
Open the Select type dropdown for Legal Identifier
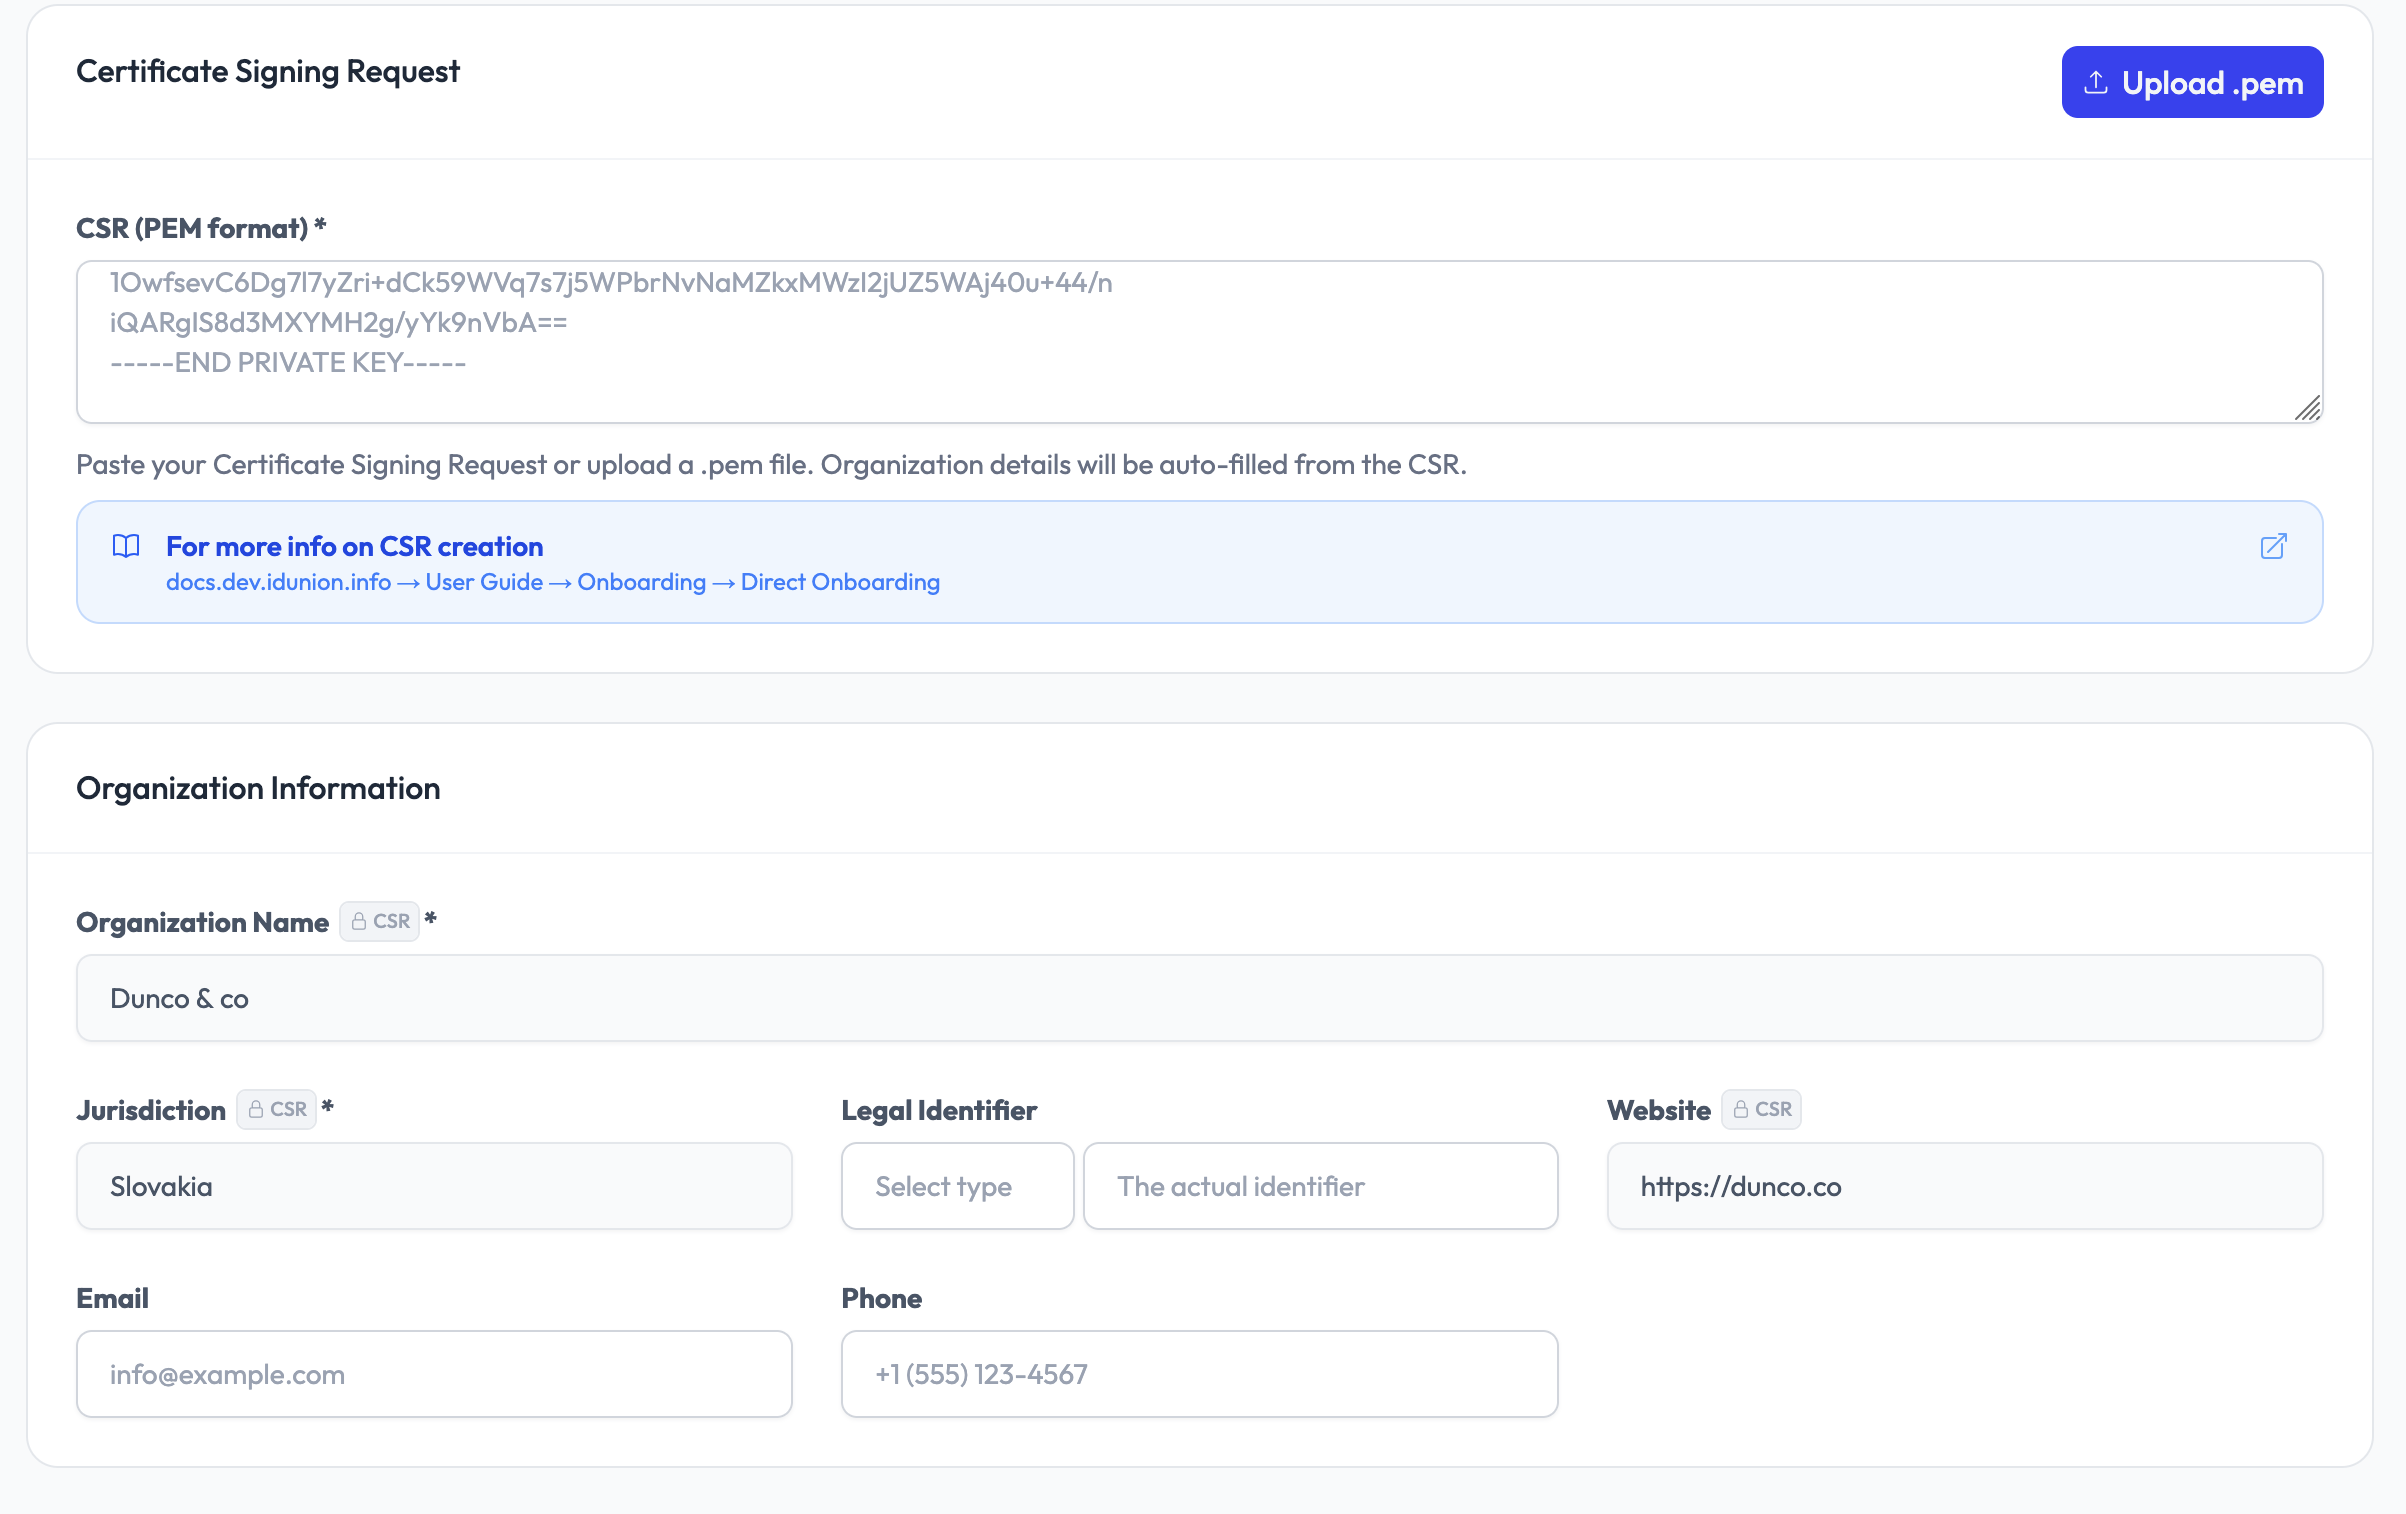coord(957,1186)
